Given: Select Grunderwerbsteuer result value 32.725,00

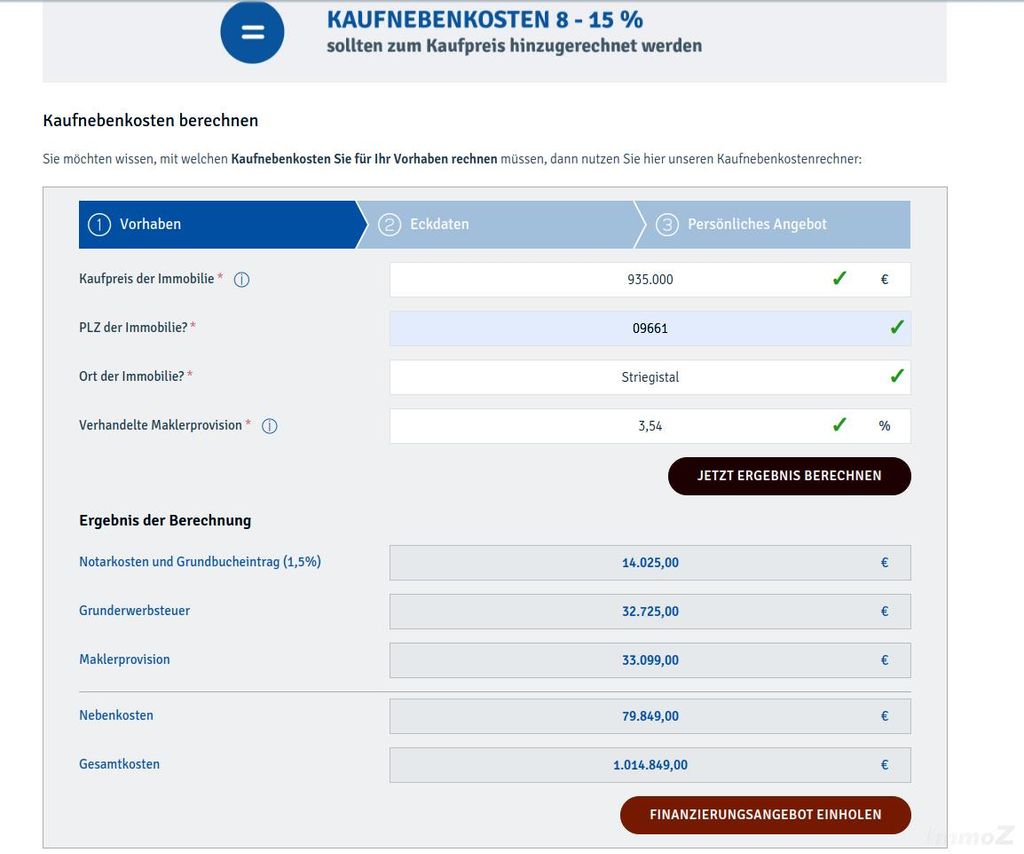Looking at the screenshot, I should 650,612.
